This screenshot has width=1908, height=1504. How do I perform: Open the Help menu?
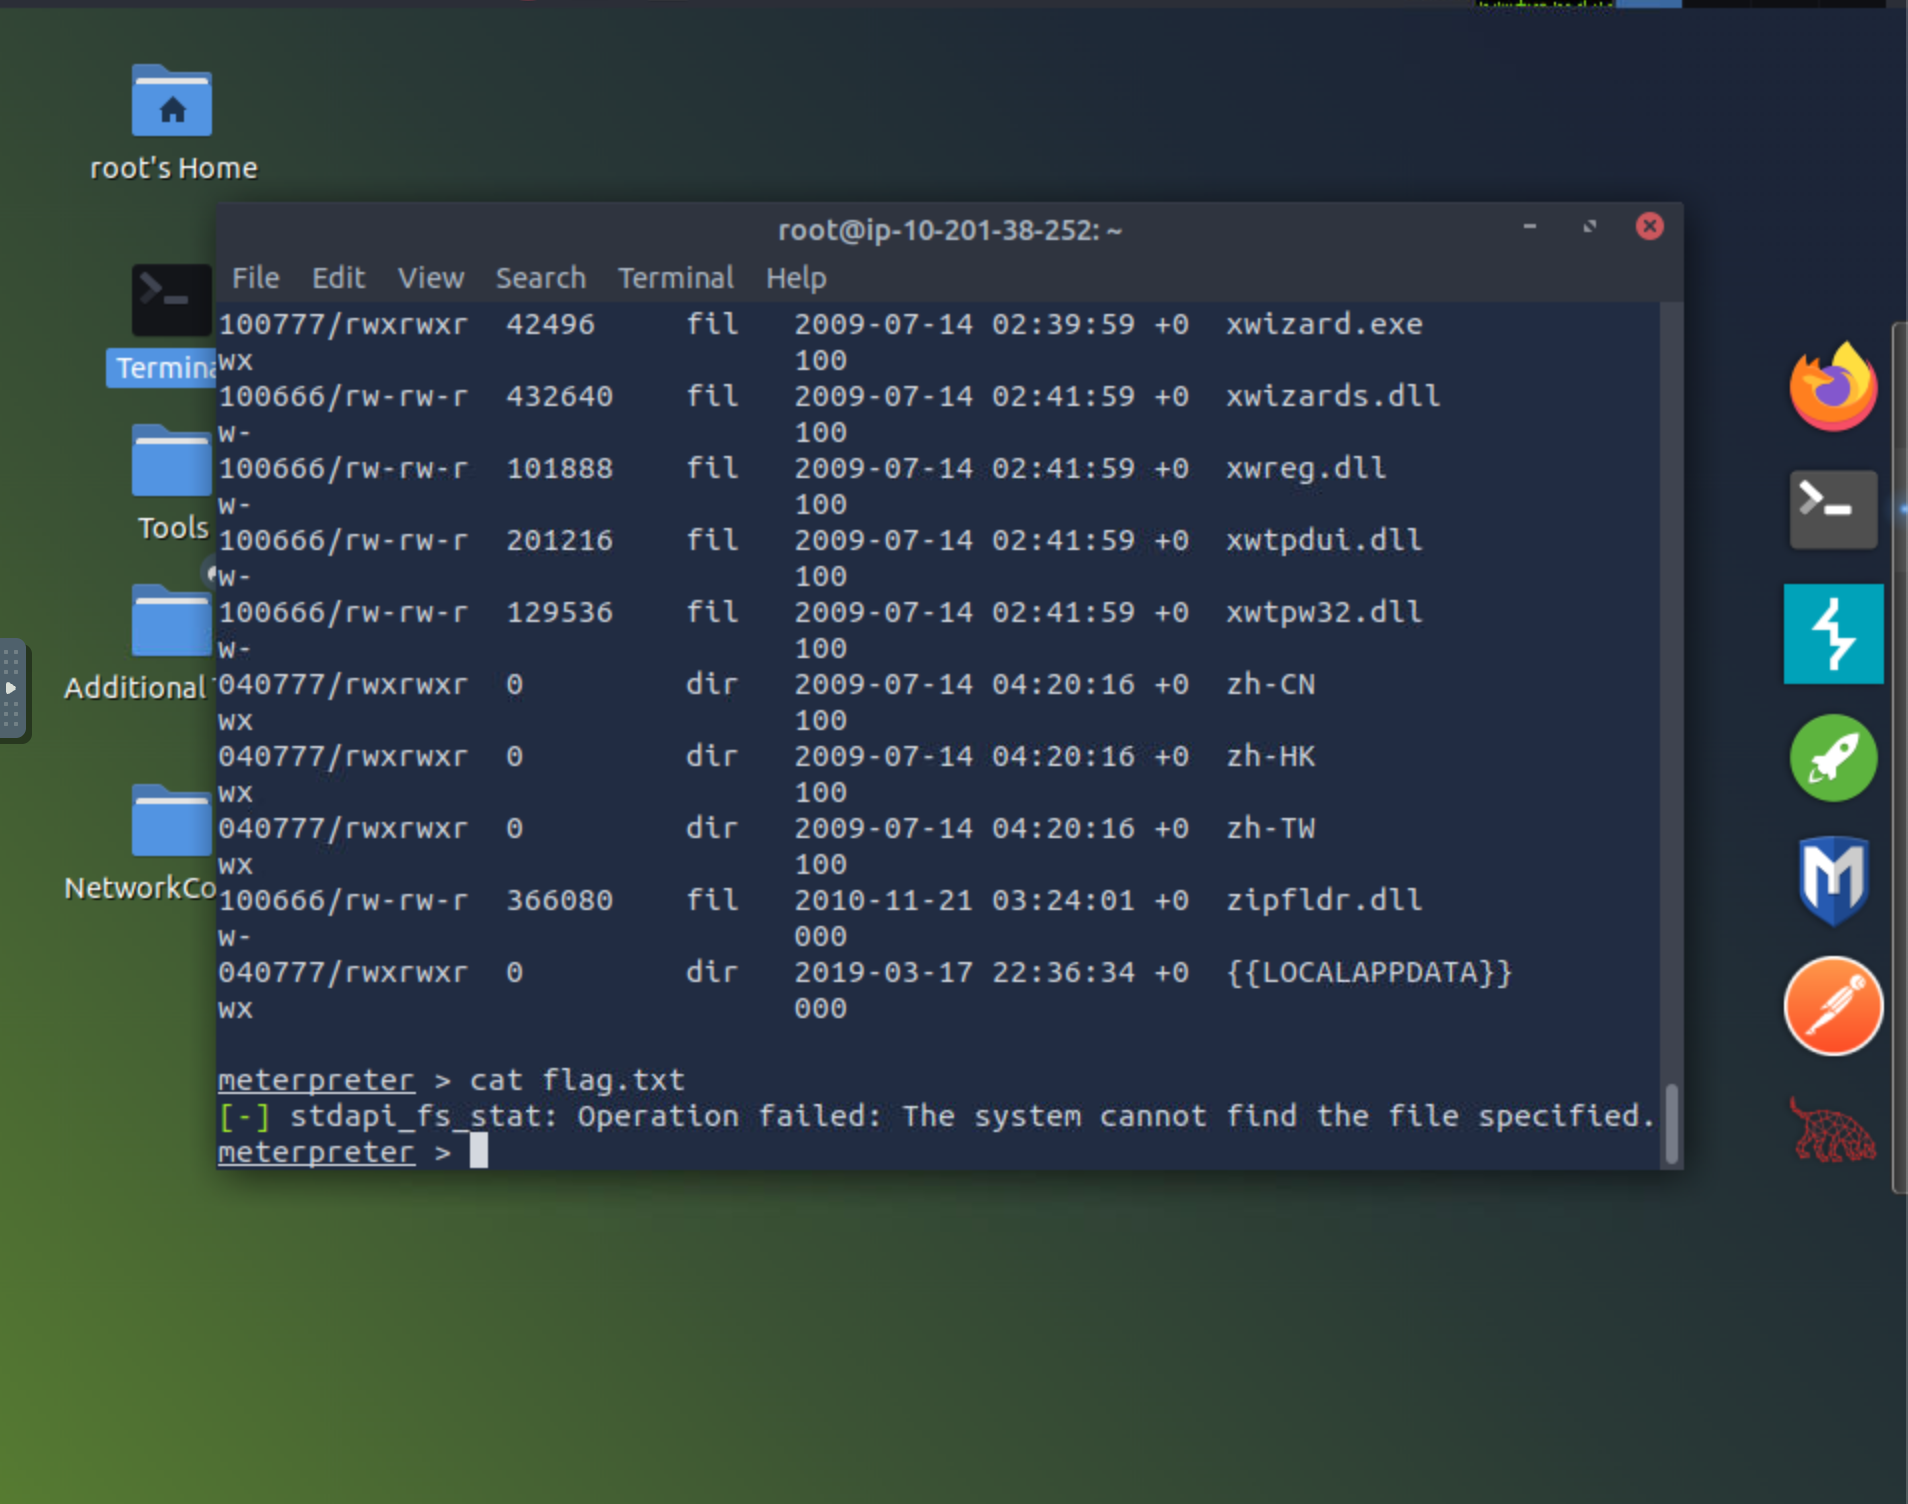796,277
